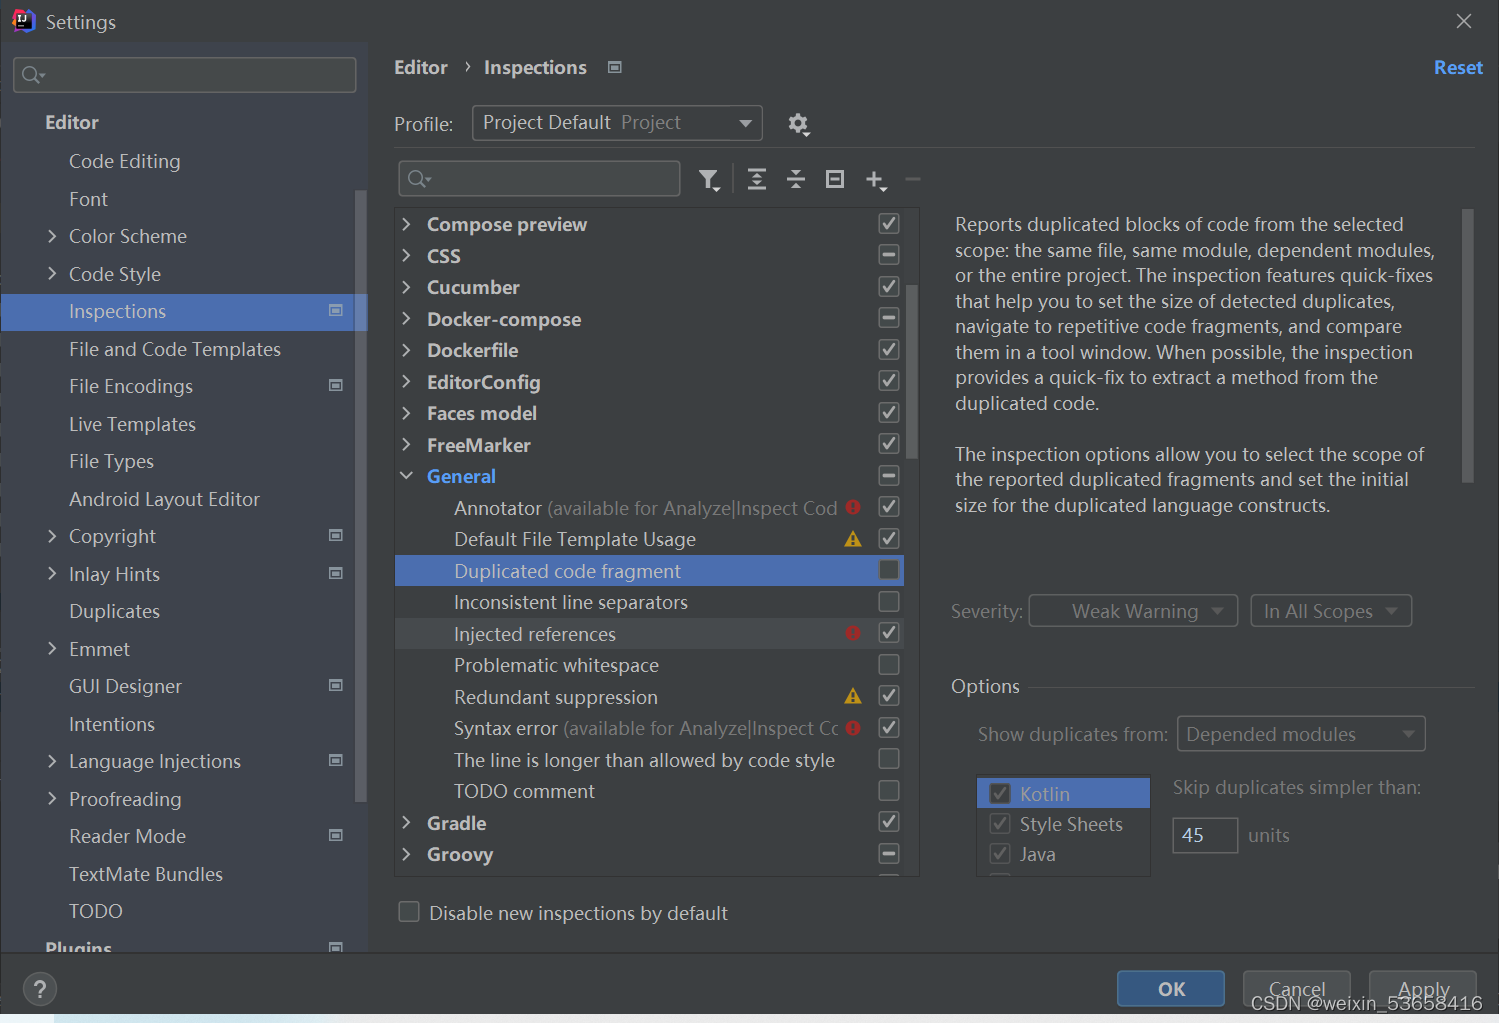
Task: Enable Inconsistent line separators inspection
Action: point(889,601)
